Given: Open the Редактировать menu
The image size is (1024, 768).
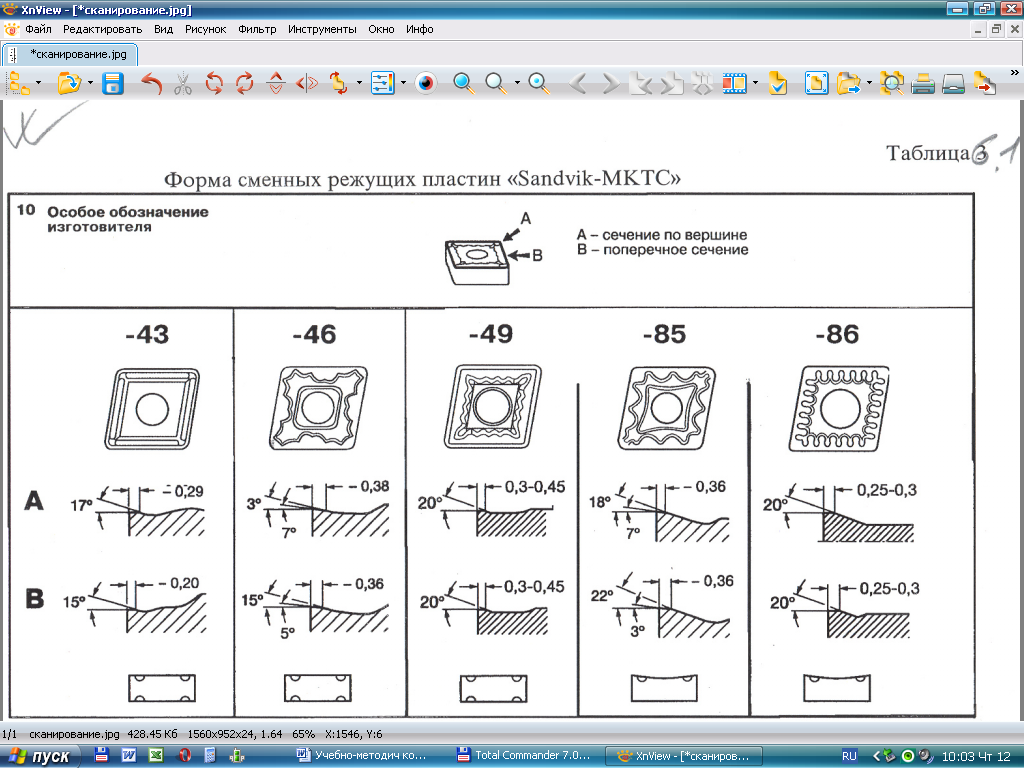Looking at the screenshot, I should pos(102,29).
